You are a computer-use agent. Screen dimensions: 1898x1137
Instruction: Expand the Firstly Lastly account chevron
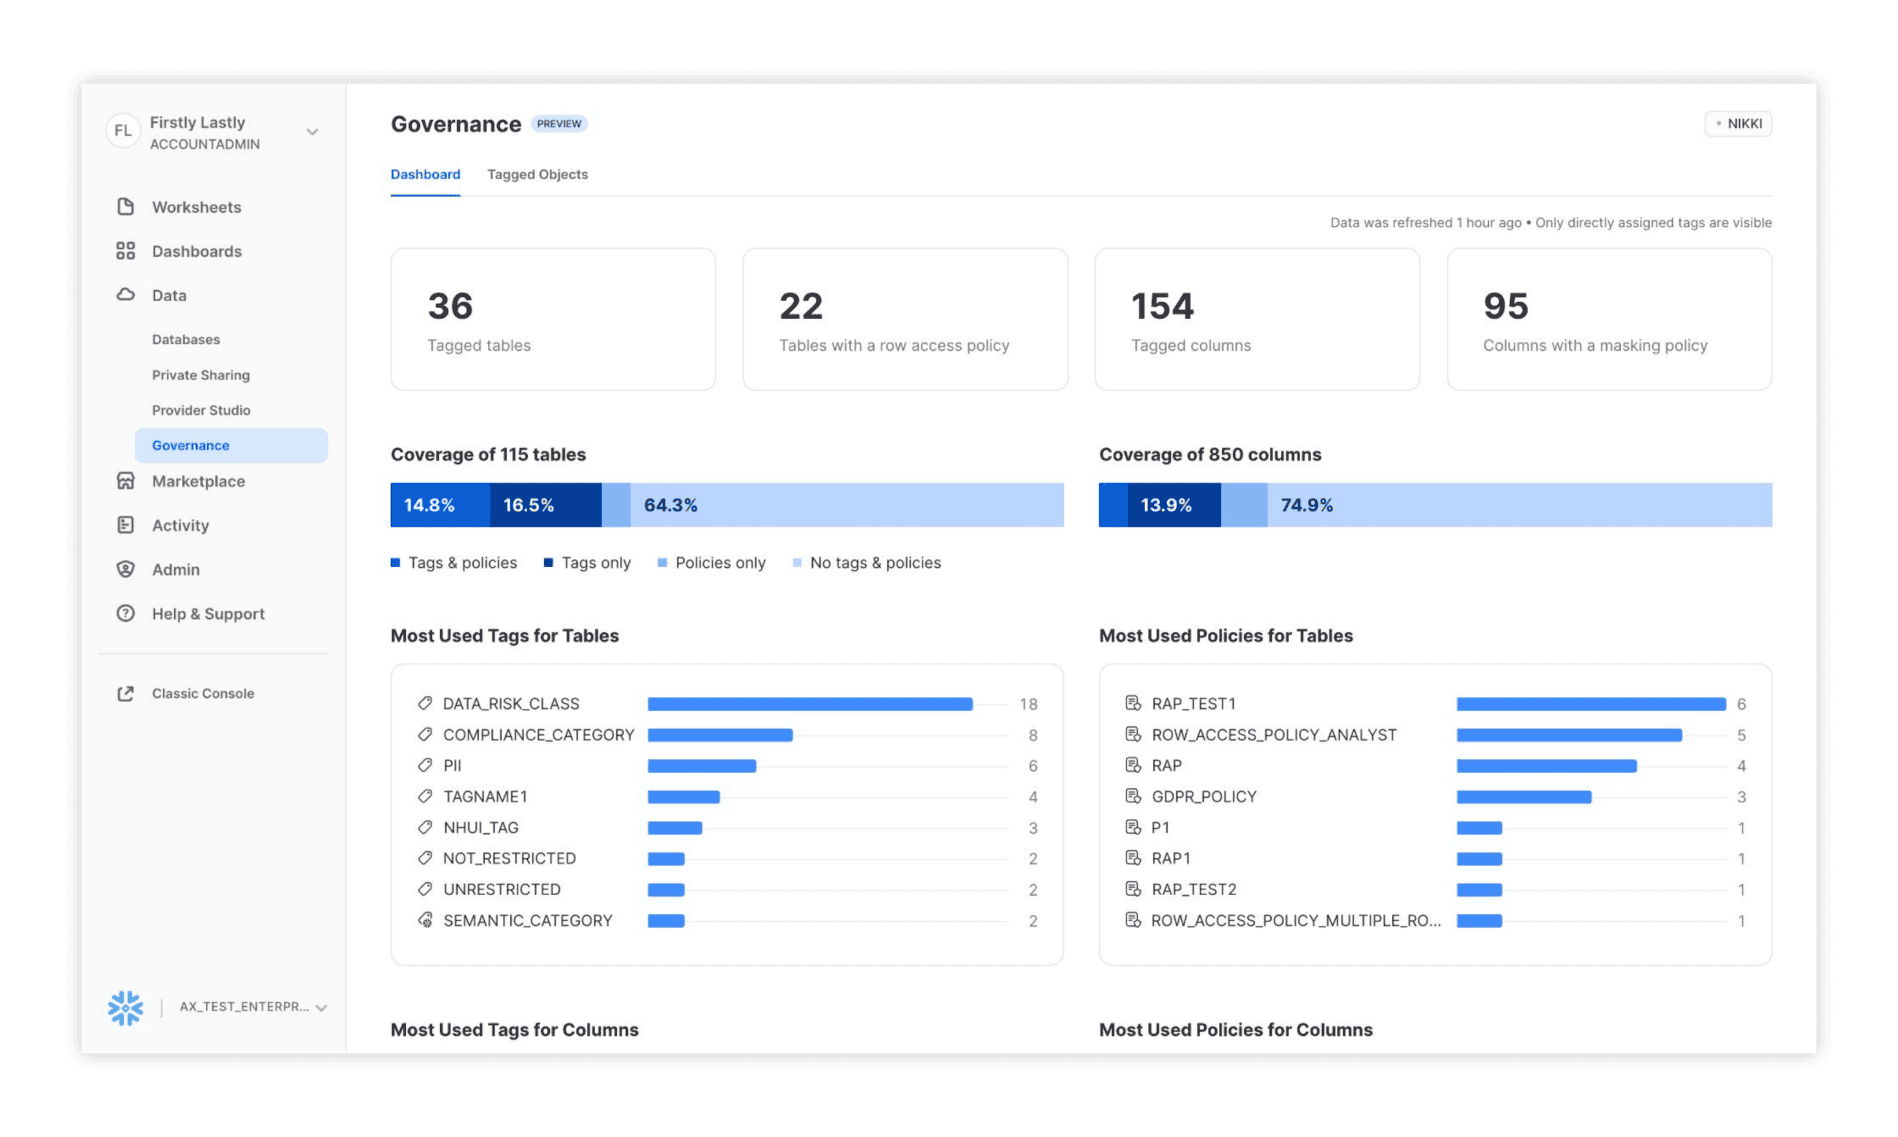click(312, 132)
